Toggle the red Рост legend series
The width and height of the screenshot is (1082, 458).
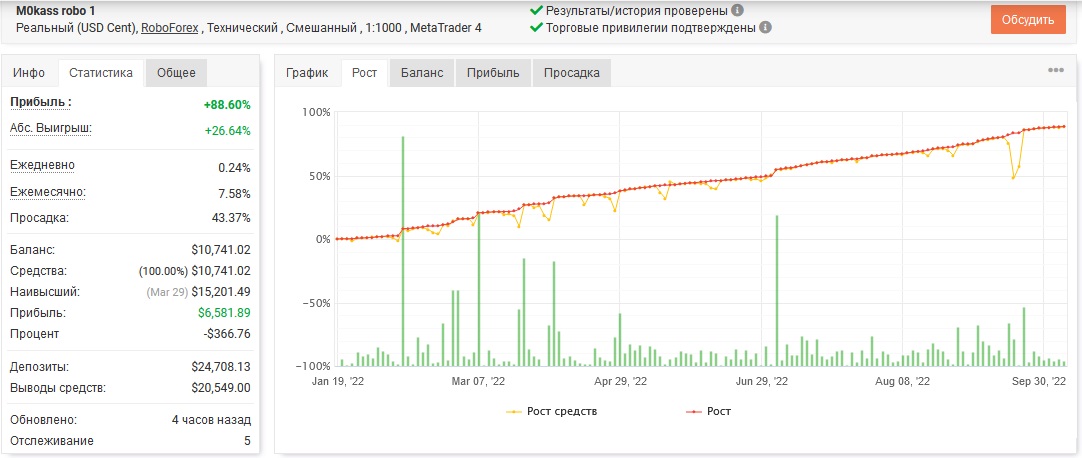pyautogui.click(x=709, y=412)
